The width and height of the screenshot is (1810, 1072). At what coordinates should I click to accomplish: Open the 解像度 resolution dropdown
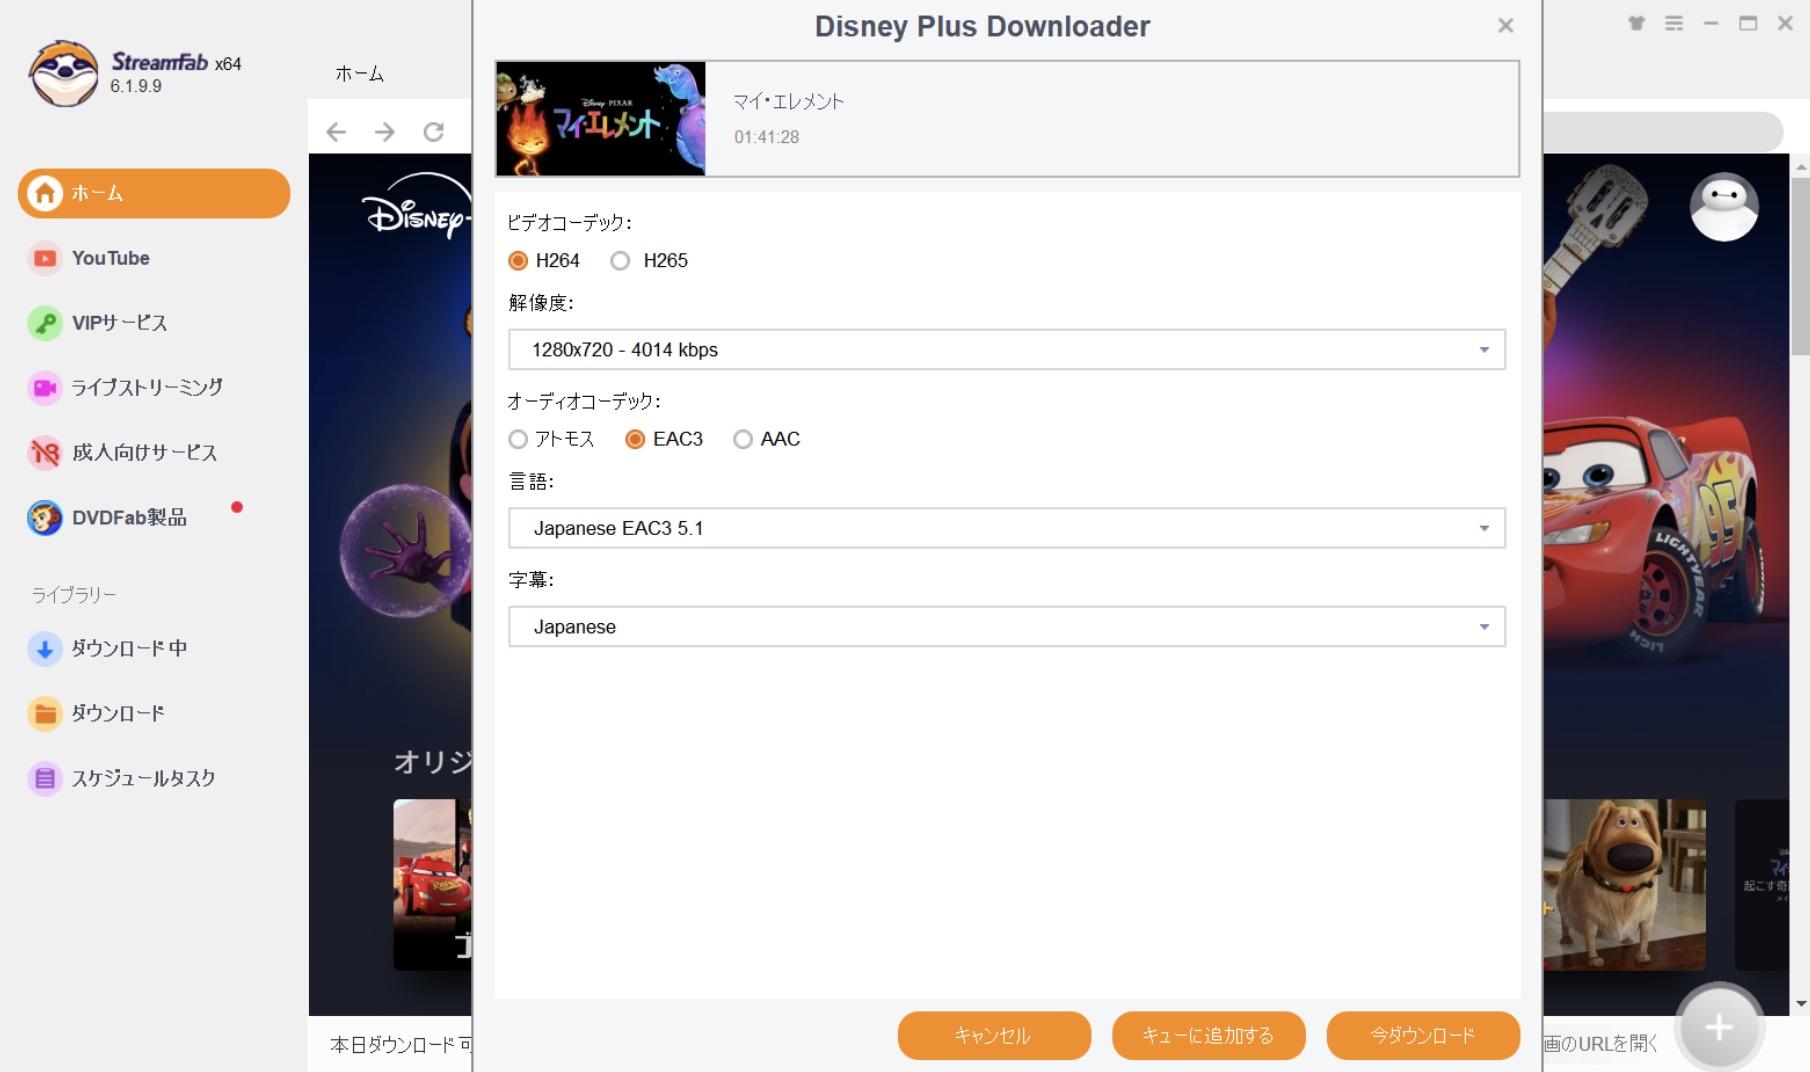click(x=1007, y=350)
